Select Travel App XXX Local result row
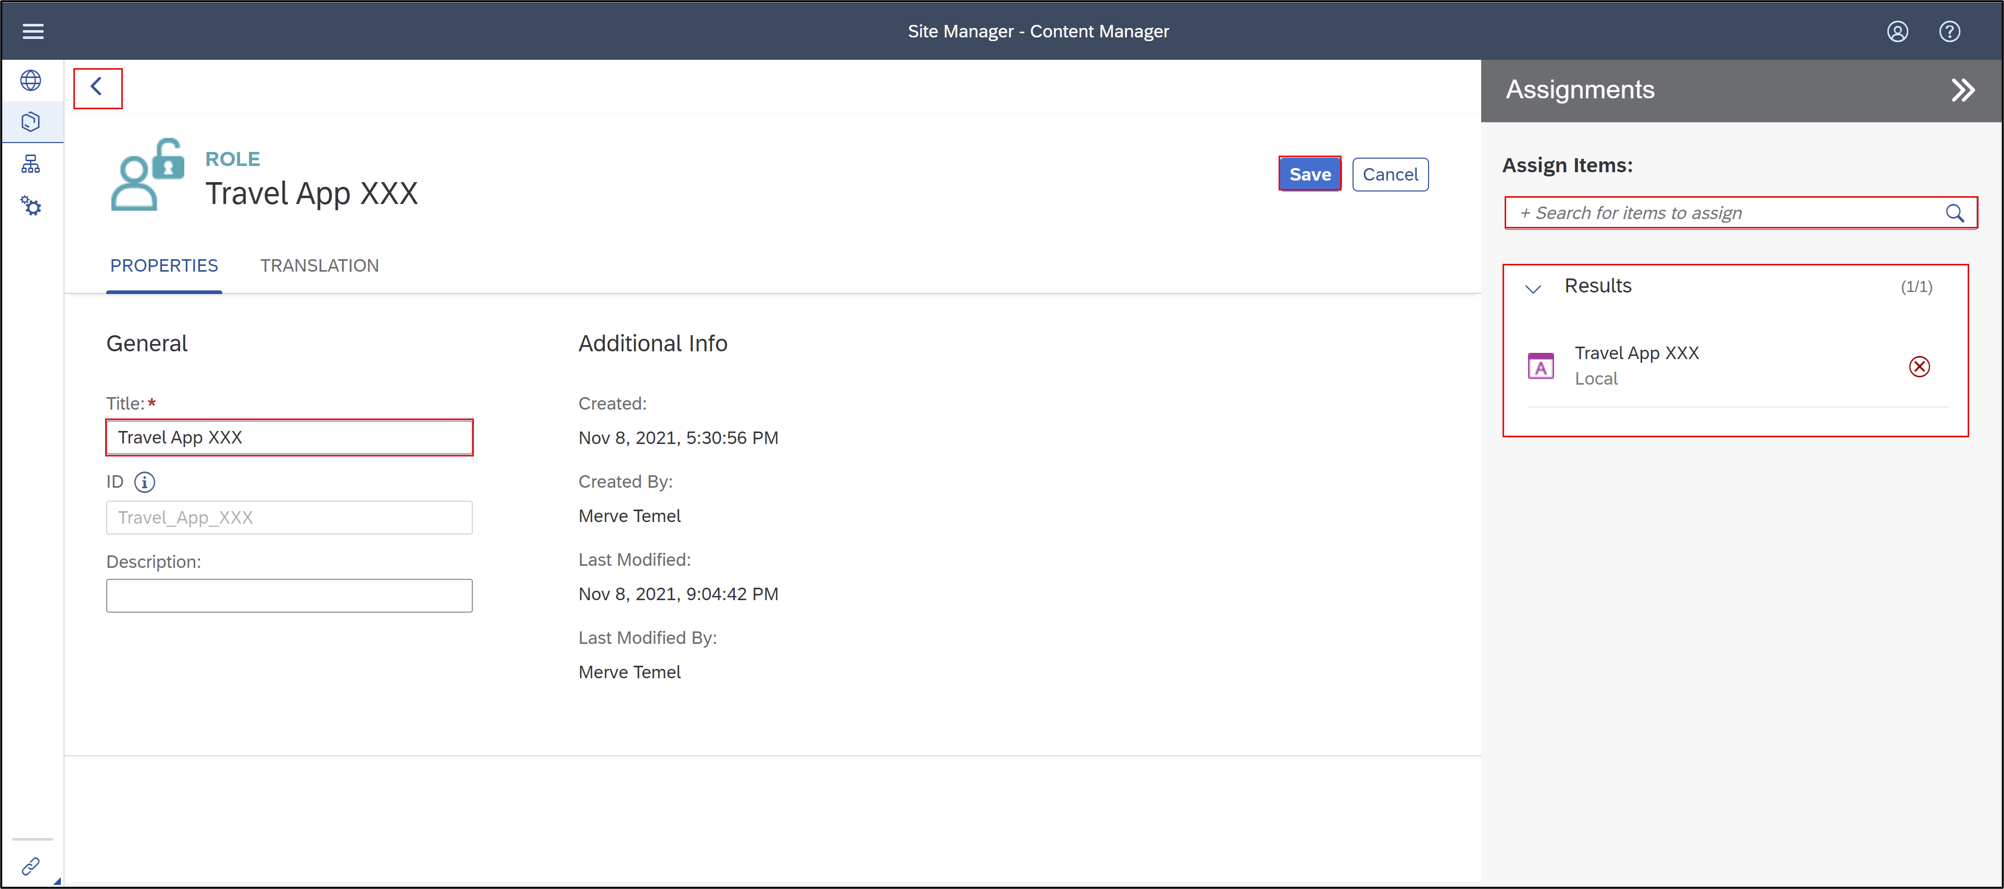Screen dimensions: 2004x889 [x=1736, y=366]
